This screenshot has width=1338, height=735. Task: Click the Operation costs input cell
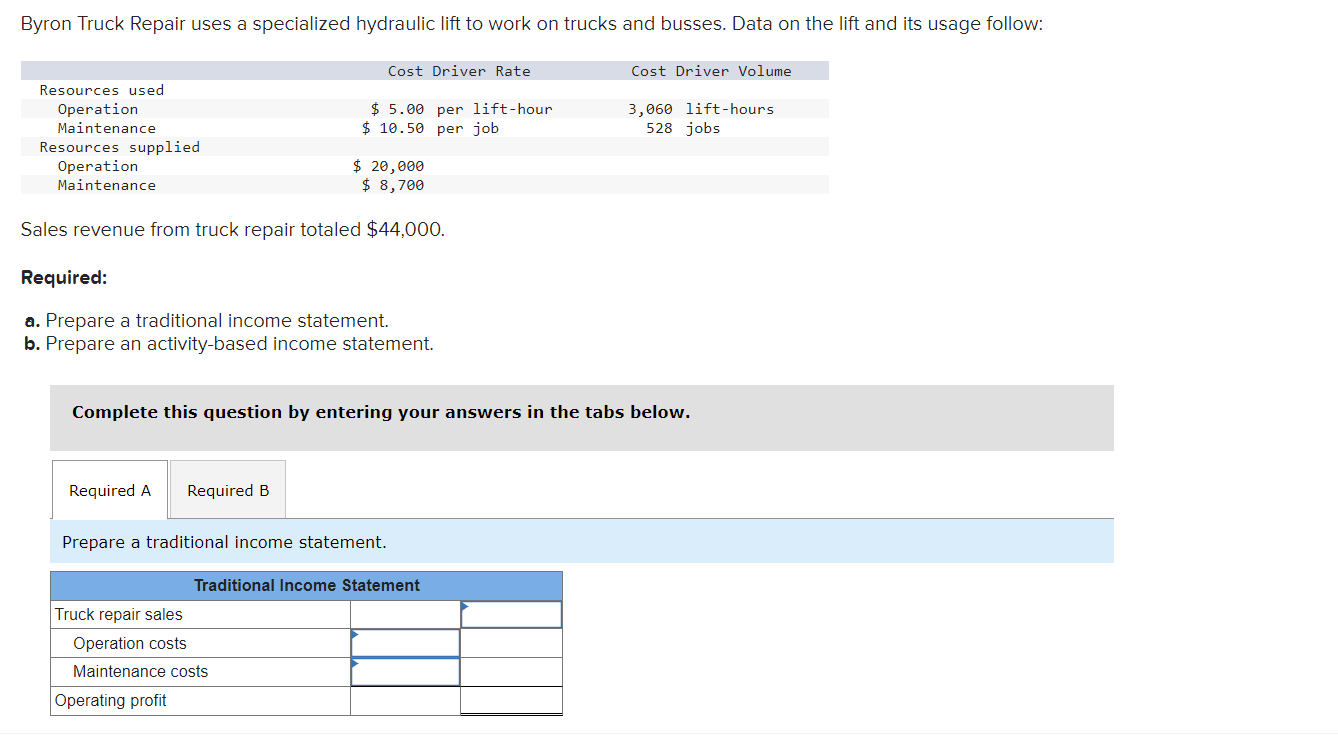click(404, 643)
